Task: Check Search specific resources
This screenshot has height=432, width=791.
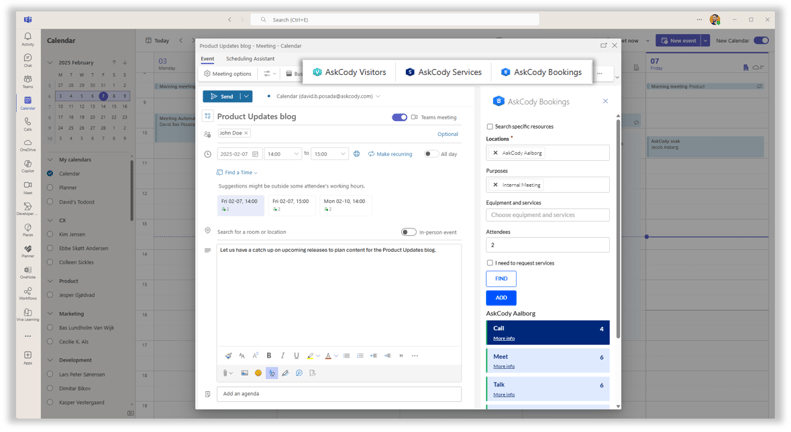Action: 489,127
